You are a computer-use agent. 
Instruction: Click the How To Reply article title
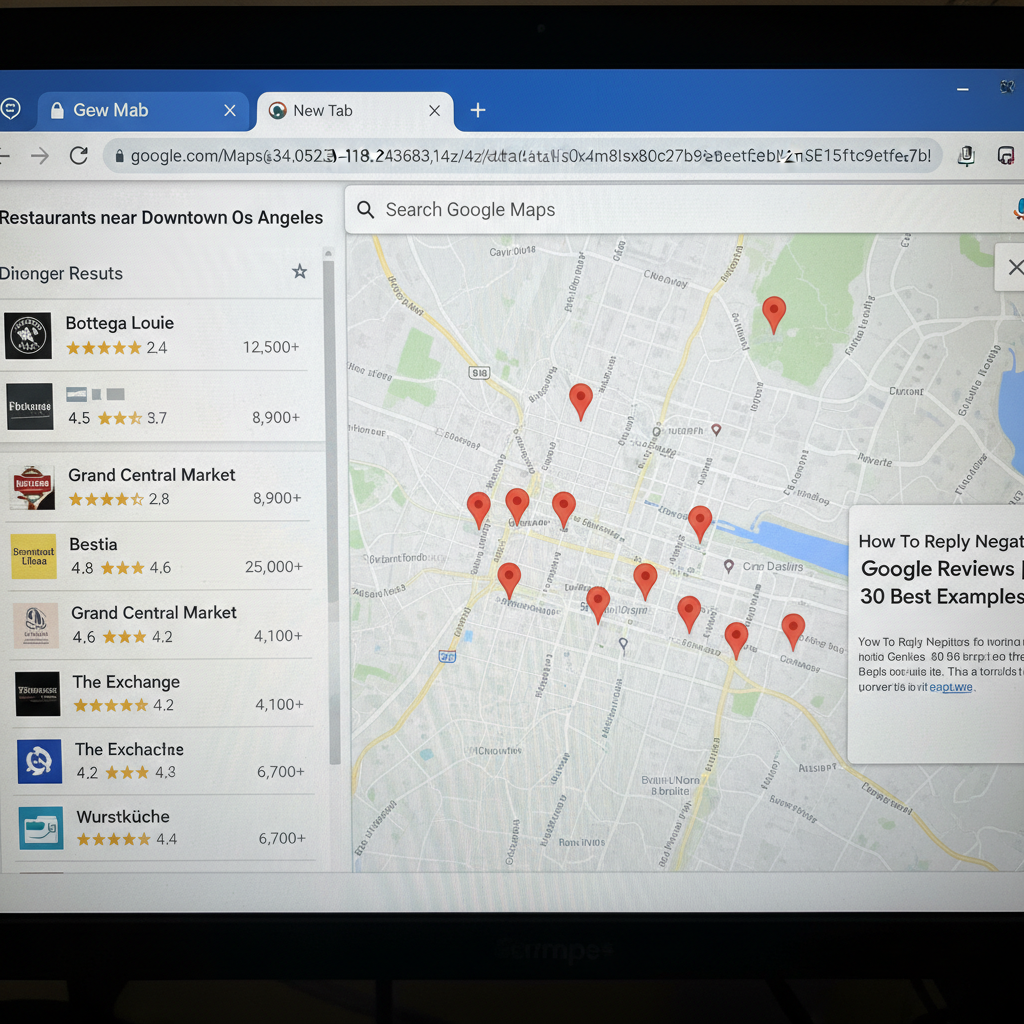(940, 569)
